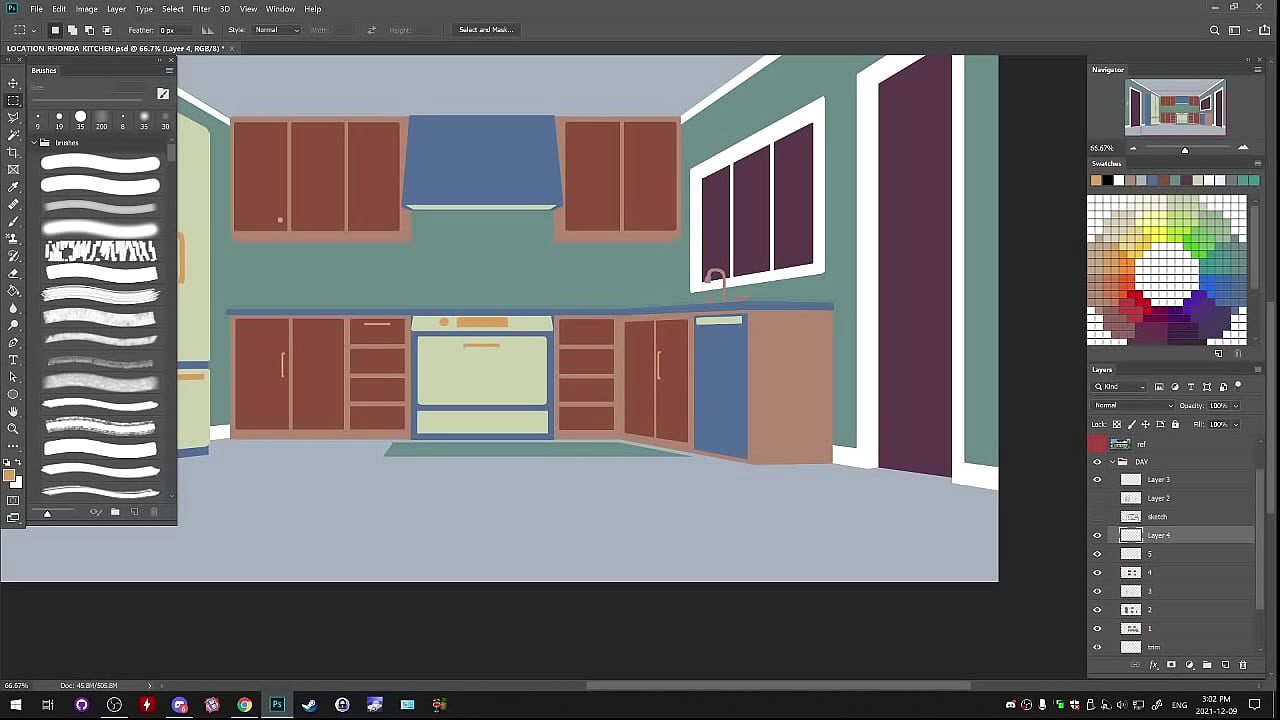Viewport: 1280px width, 720px height.
Task: Pick the Eyedropper tool
Action: pos(13,187)
